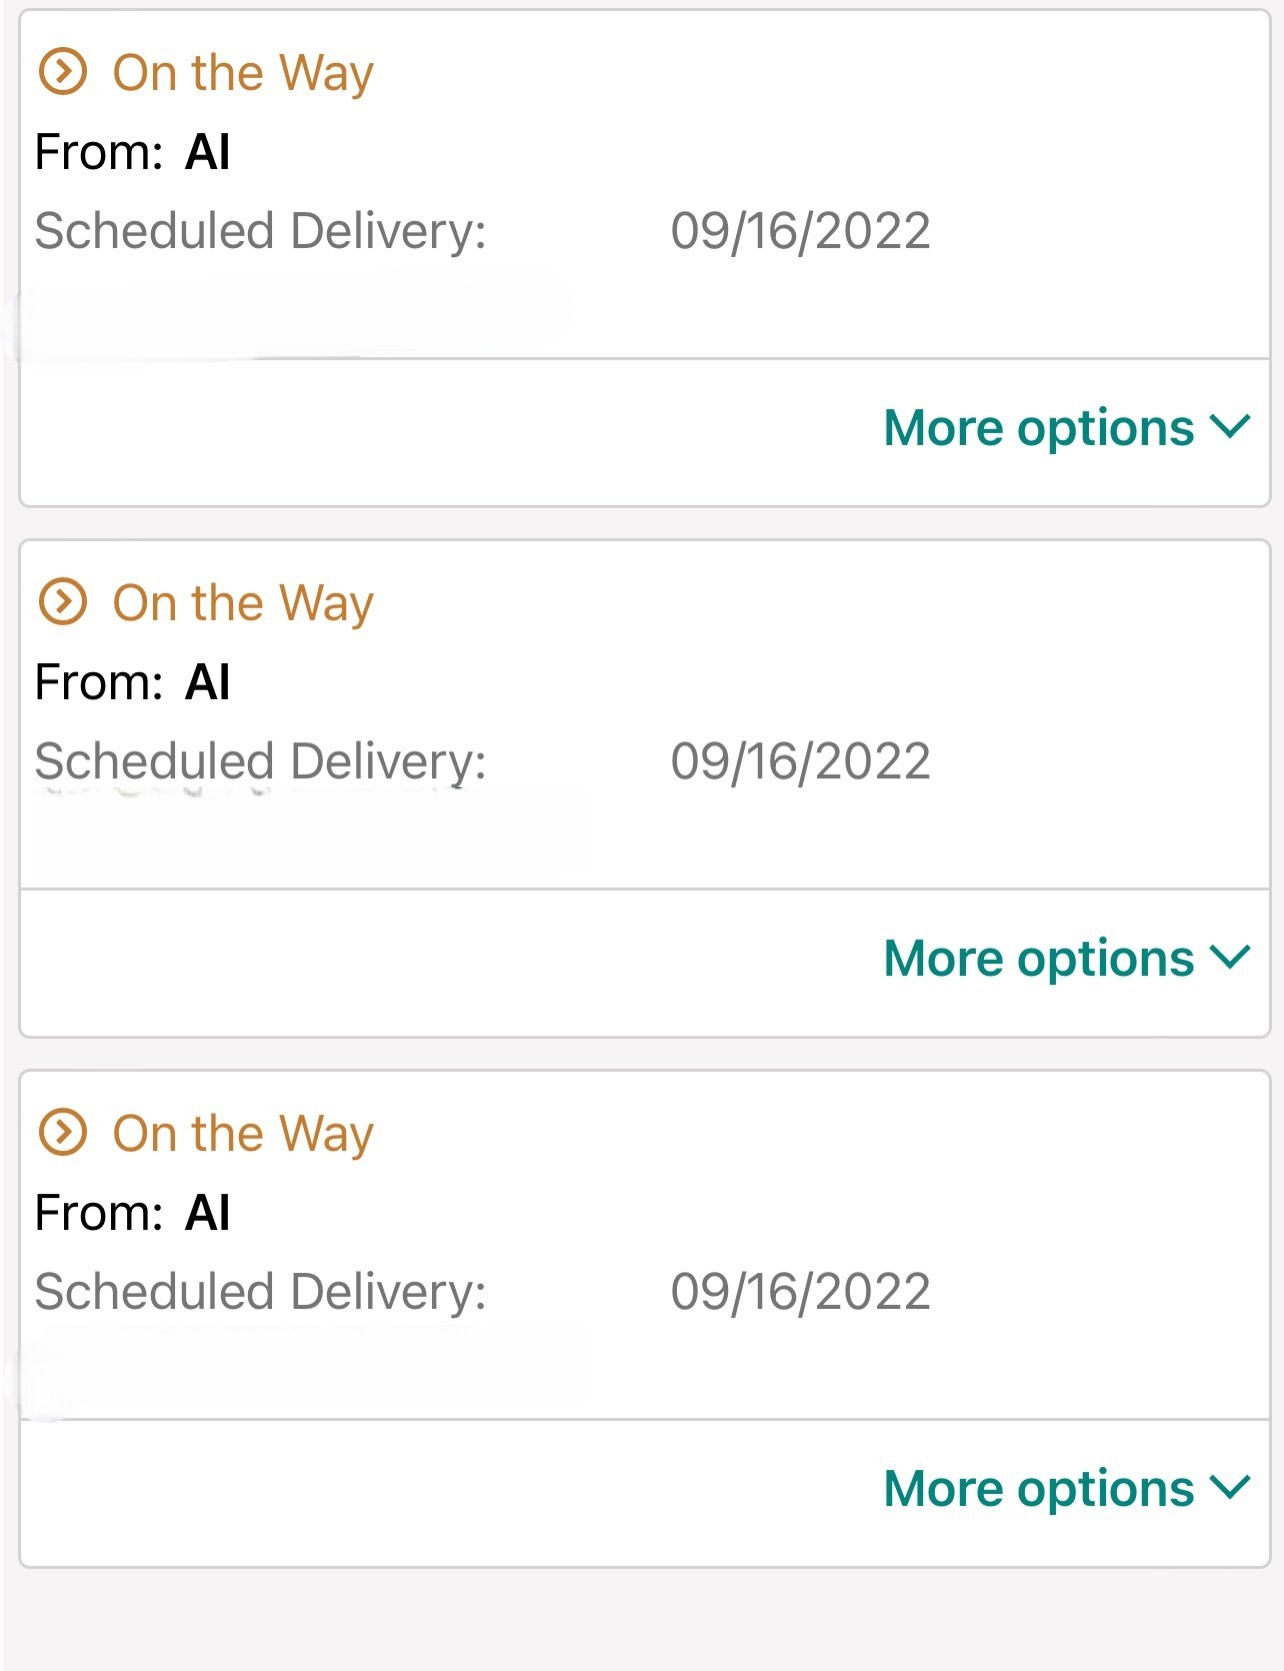Screen dimensions: 1284x1671
Task: Tap the On the Way status of second package
Action: [243, 603]
